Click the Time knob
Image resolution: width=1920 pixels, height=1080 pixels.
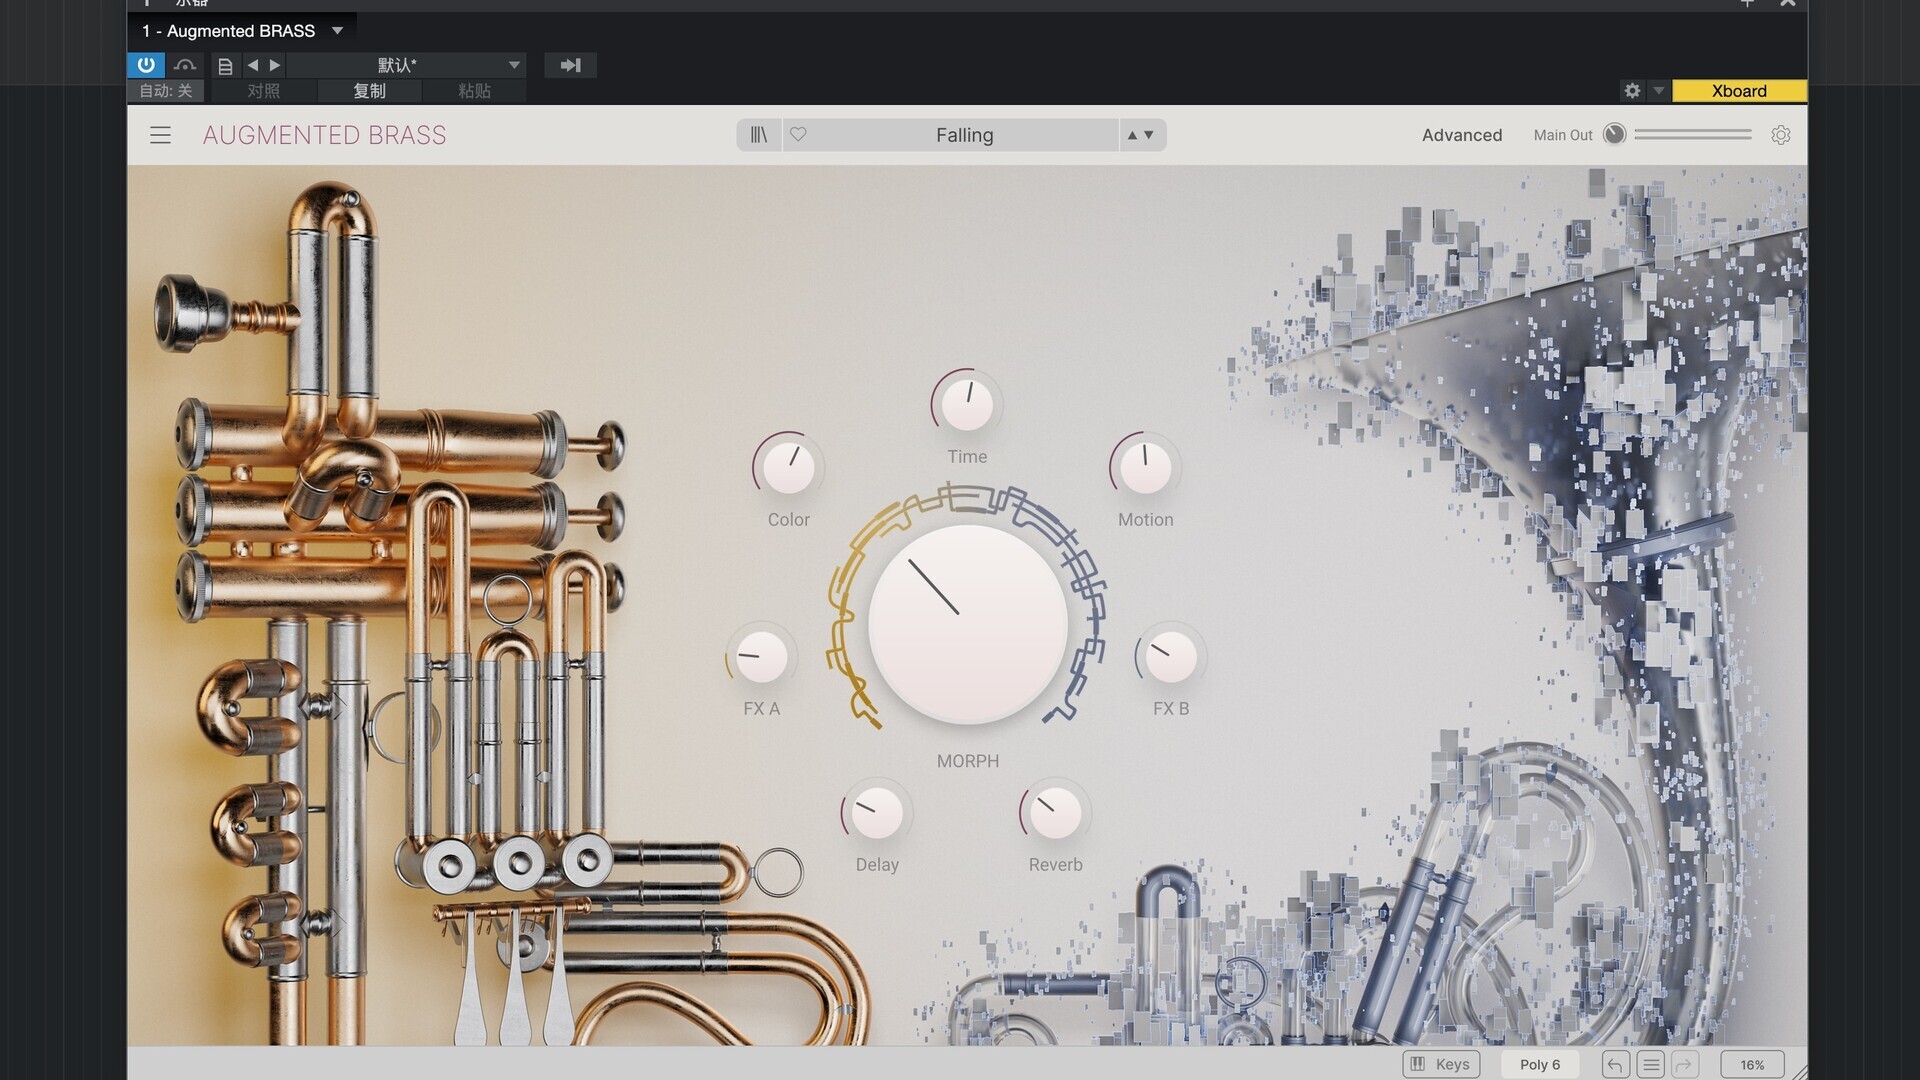point(967,404)
